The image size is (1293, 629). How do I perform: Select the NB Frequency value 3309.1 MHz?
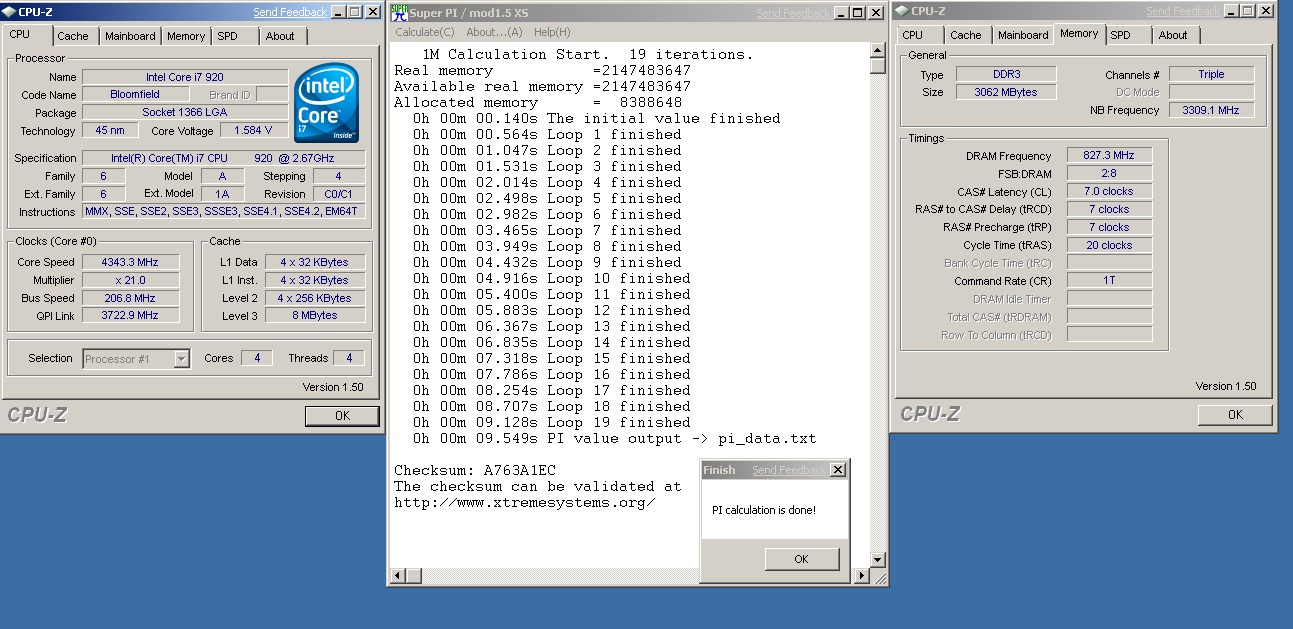[x=1211, y=110]
